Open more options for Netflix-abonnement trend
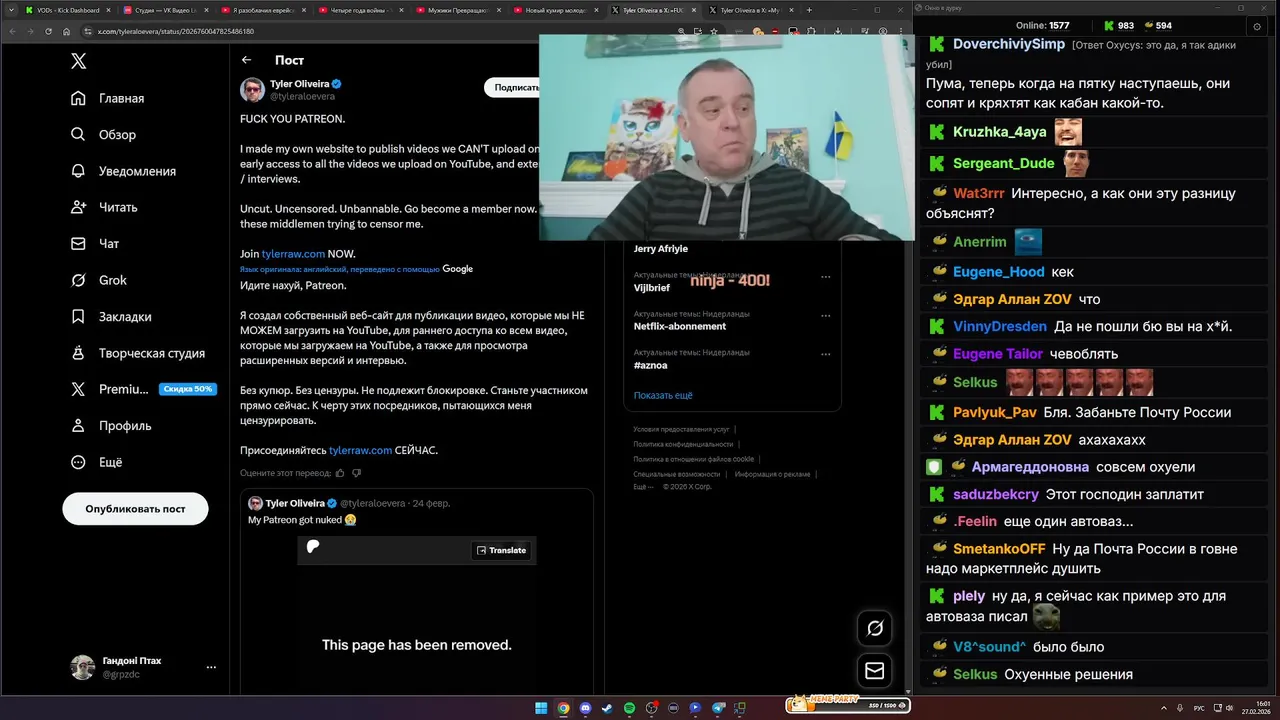 pyautogui.click(x=825, y=315)
